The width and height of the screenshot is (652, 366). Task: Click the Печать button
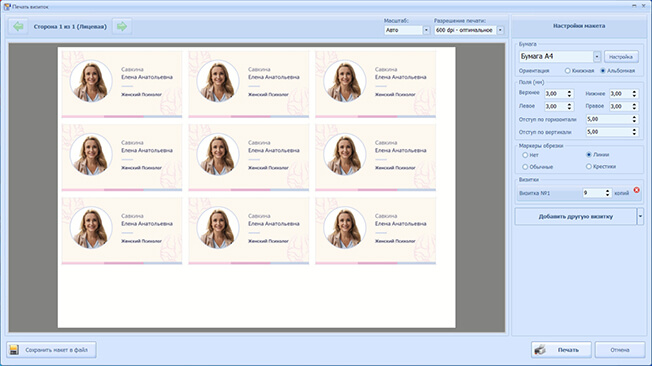point(561,350)
